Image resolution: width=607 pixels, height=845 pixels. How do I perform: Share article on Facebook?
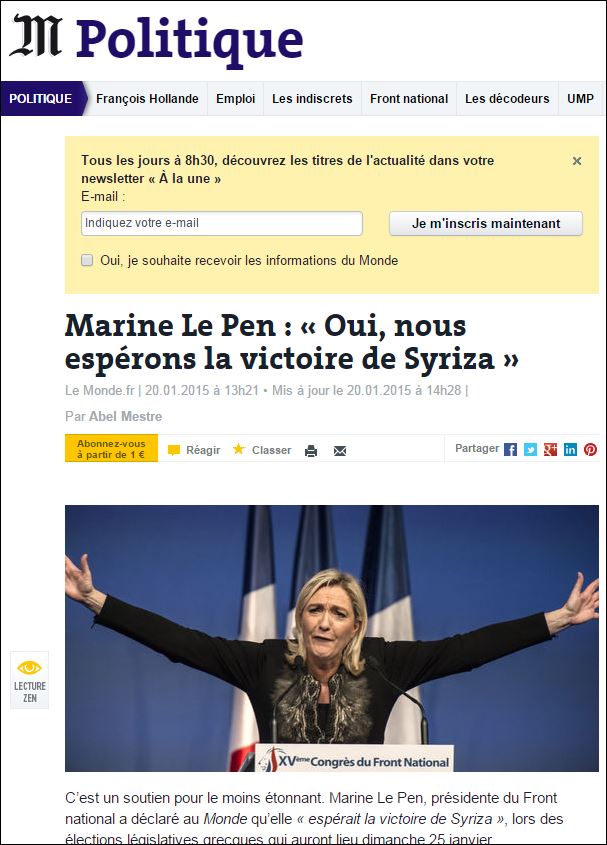[x=510, y=449]
